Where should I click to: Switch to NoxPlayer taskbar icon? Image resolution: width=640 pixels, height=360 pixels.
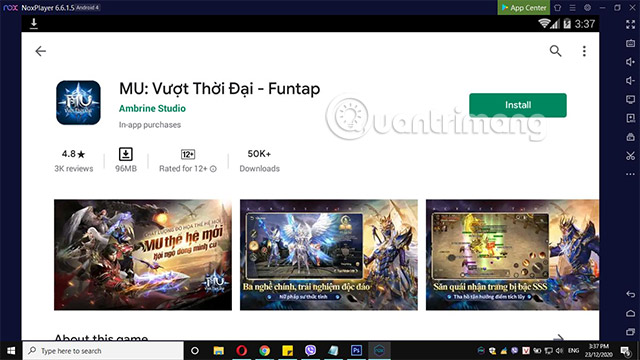pyautogui.click(x=379, y=351)
